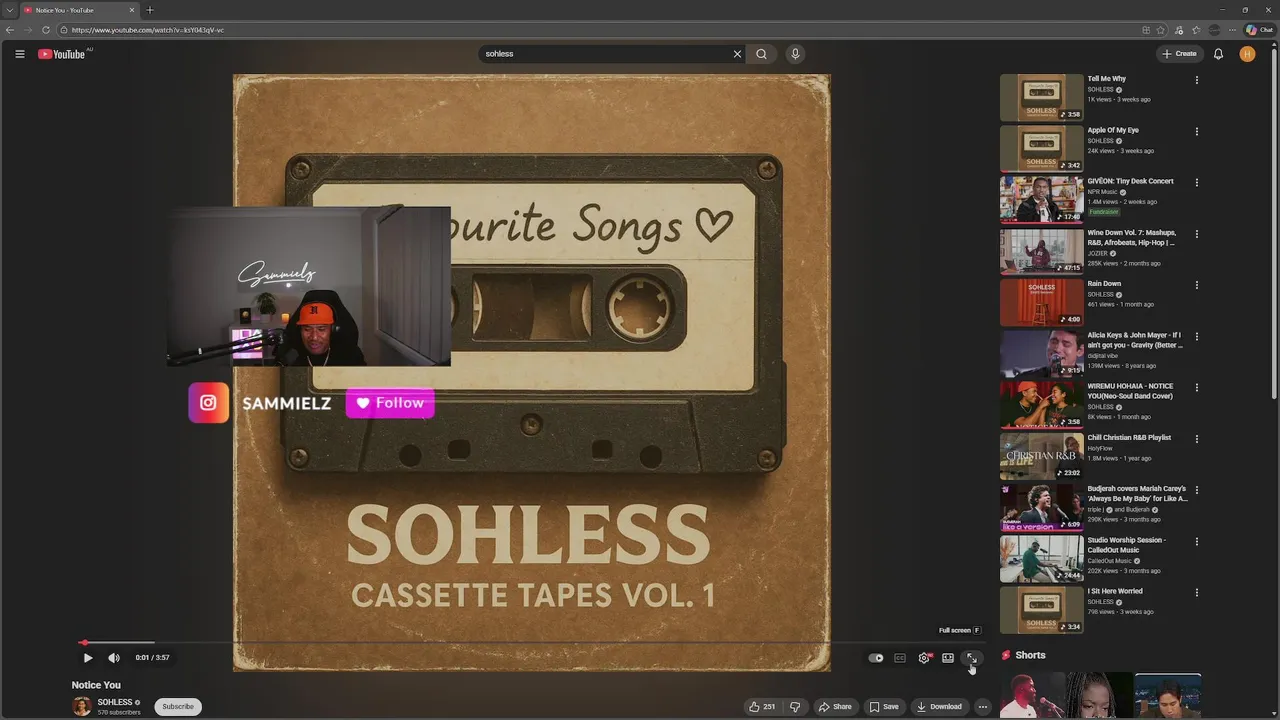1280x720 pixels.
Task: Toggle closed captions CC button
Action: [900, 658]
